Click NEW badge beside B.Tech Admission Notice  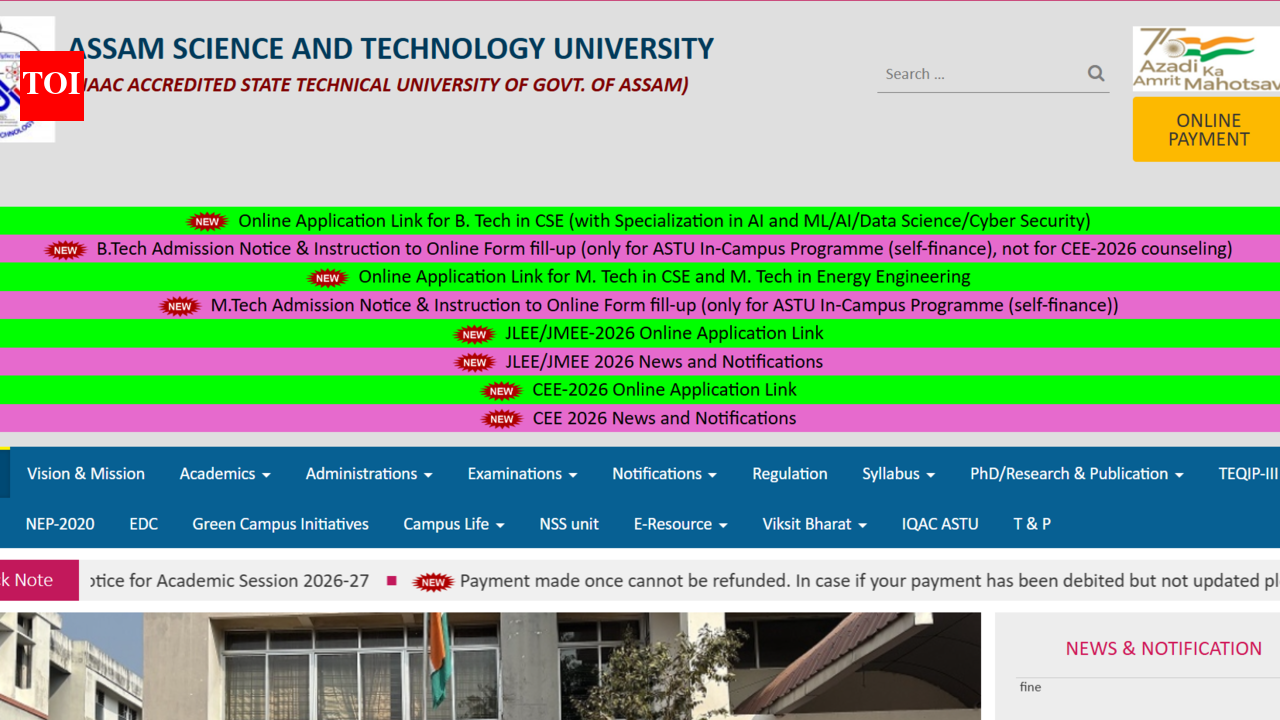[65, 250]
